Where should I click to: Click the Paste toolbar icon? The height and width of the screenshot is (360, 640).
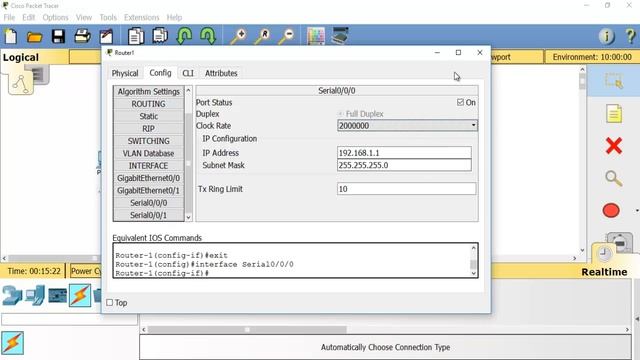tap(160, 36)
